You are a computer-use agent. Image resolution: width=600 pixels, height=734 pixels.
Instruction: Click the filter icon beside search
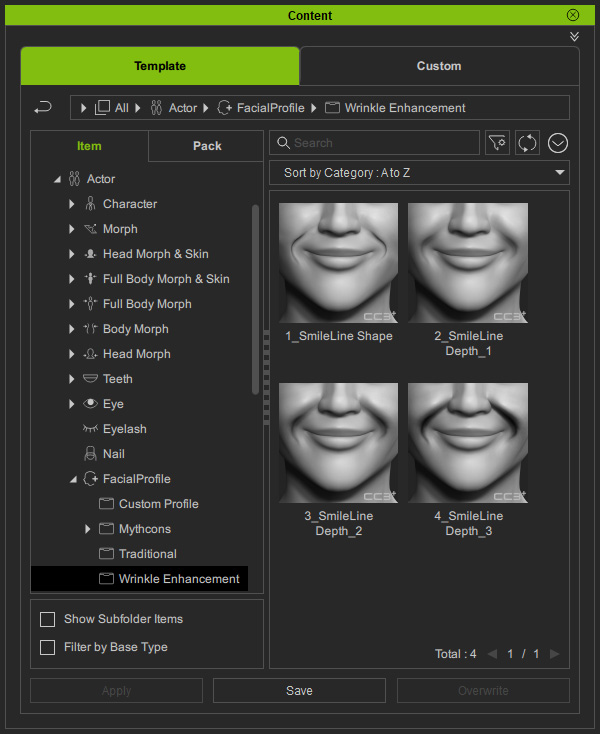[497, 143]
